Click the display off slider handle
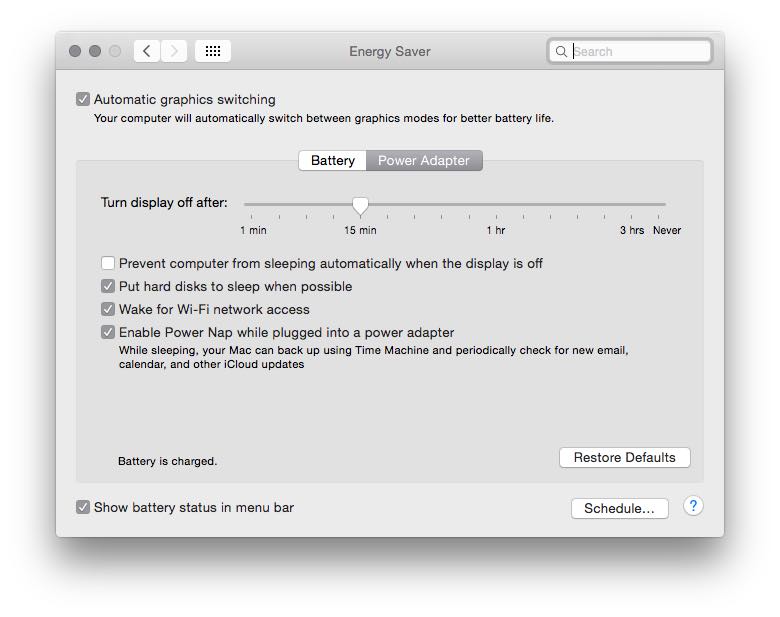Image resolution: width=780 pixels, height=617 pixels. coord(360,205)
